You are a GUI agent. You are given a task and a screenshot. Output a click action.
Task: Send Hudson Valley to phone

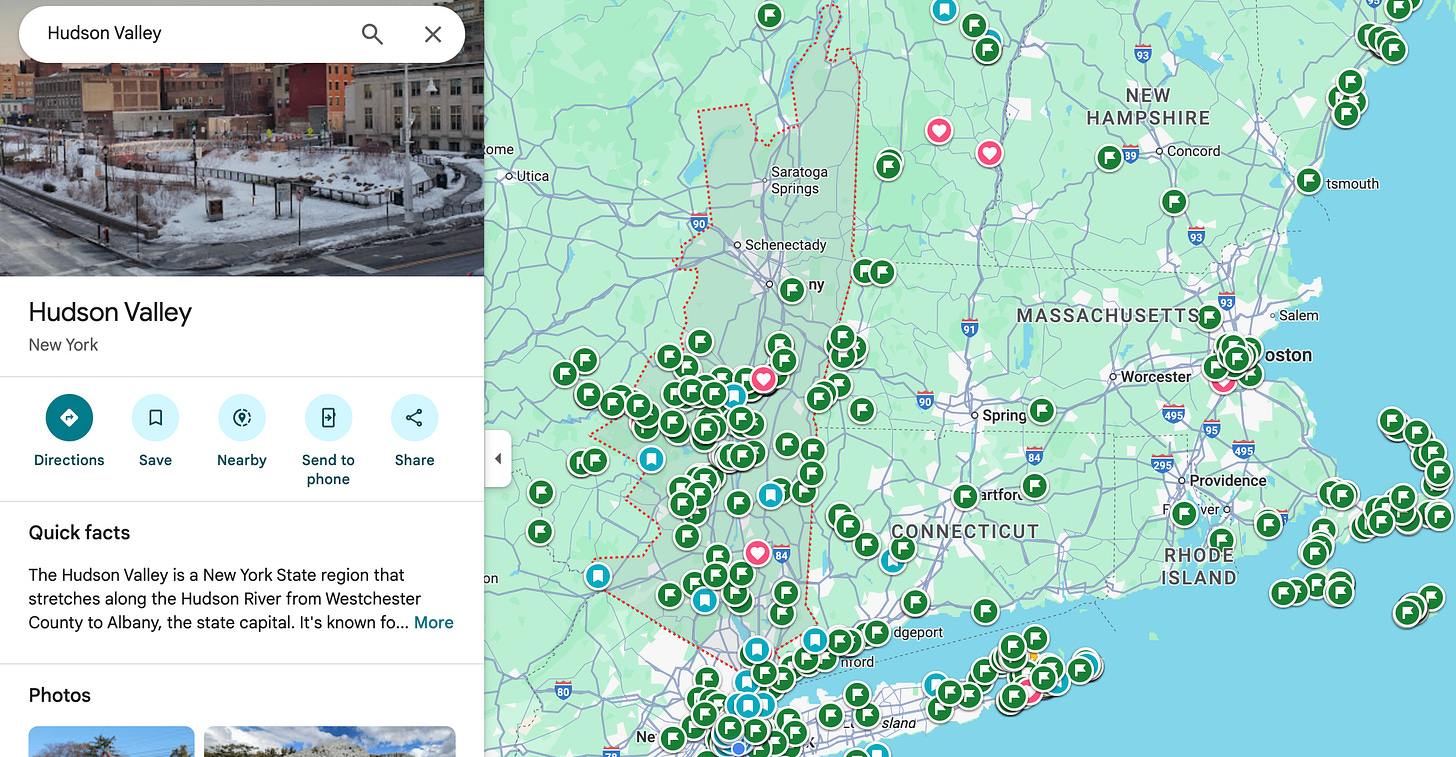point(328,440)
